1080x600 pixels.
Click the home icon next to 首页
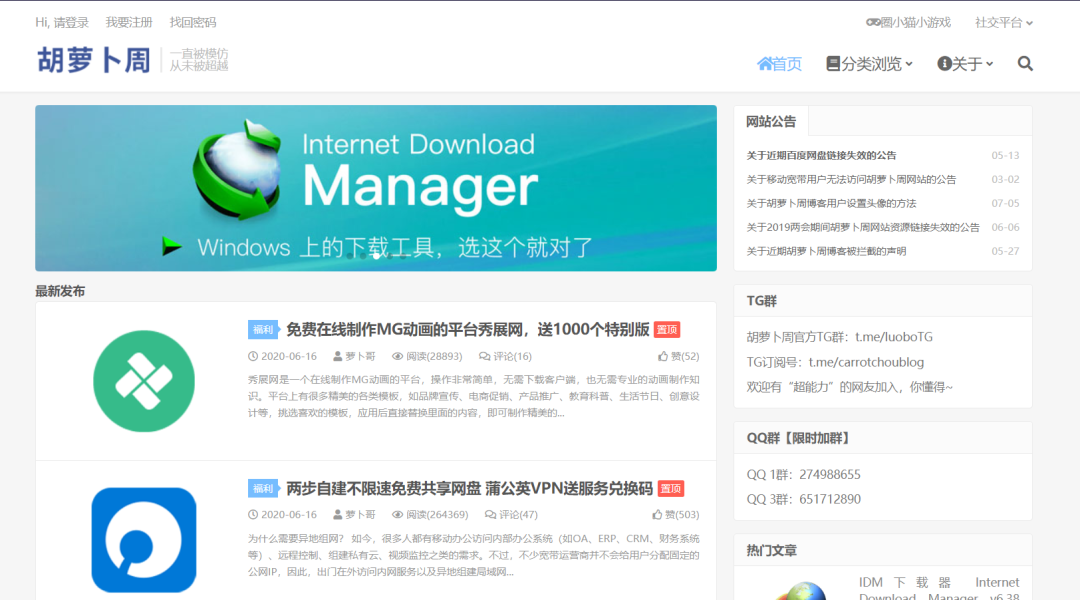(x=765, y=64)
